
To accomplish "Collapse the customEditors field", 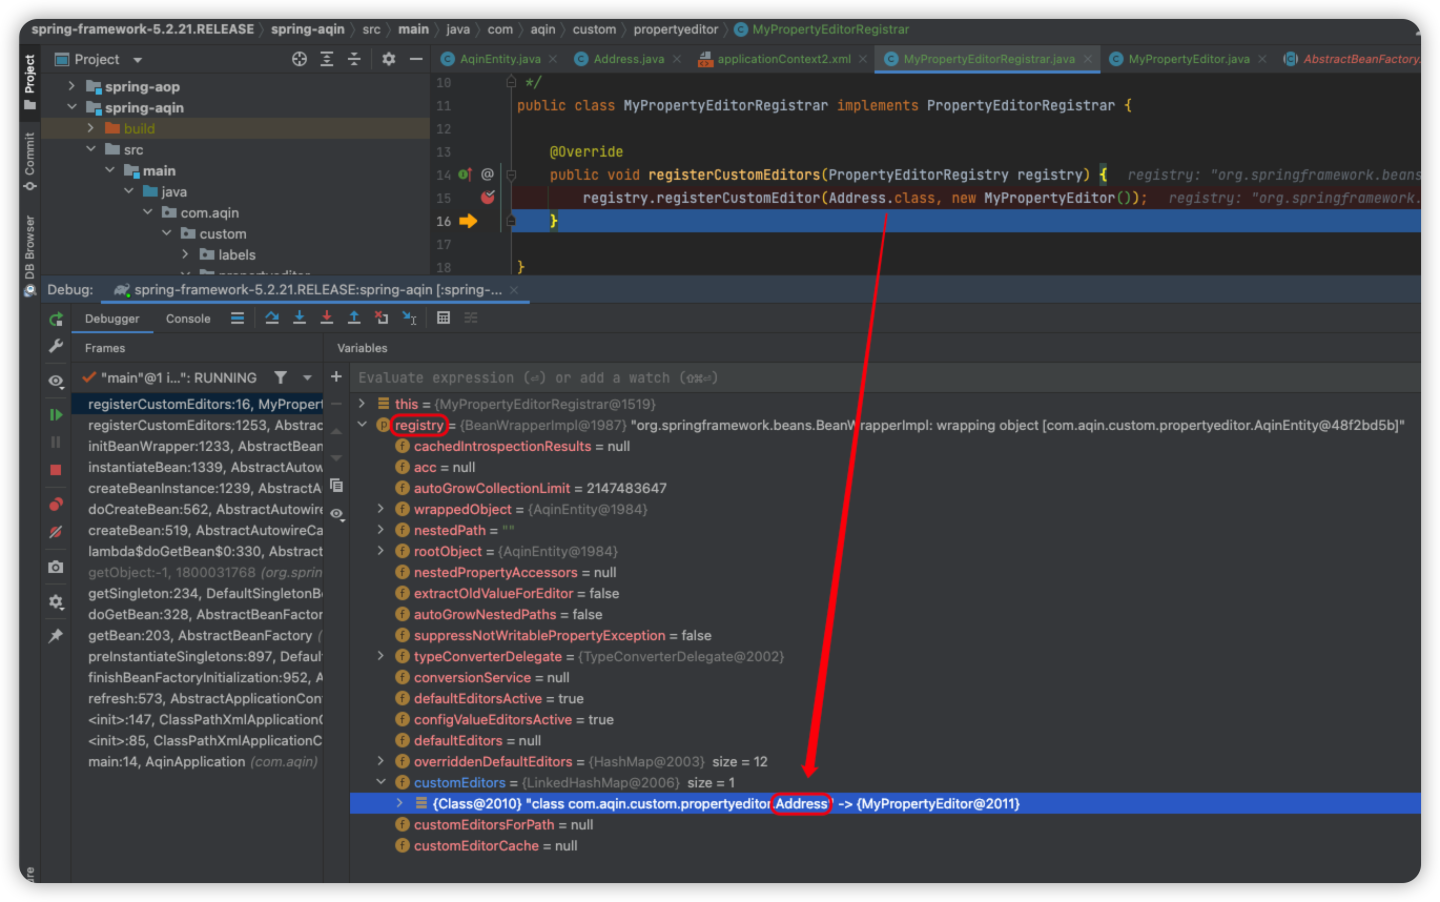I will [380, 782].
